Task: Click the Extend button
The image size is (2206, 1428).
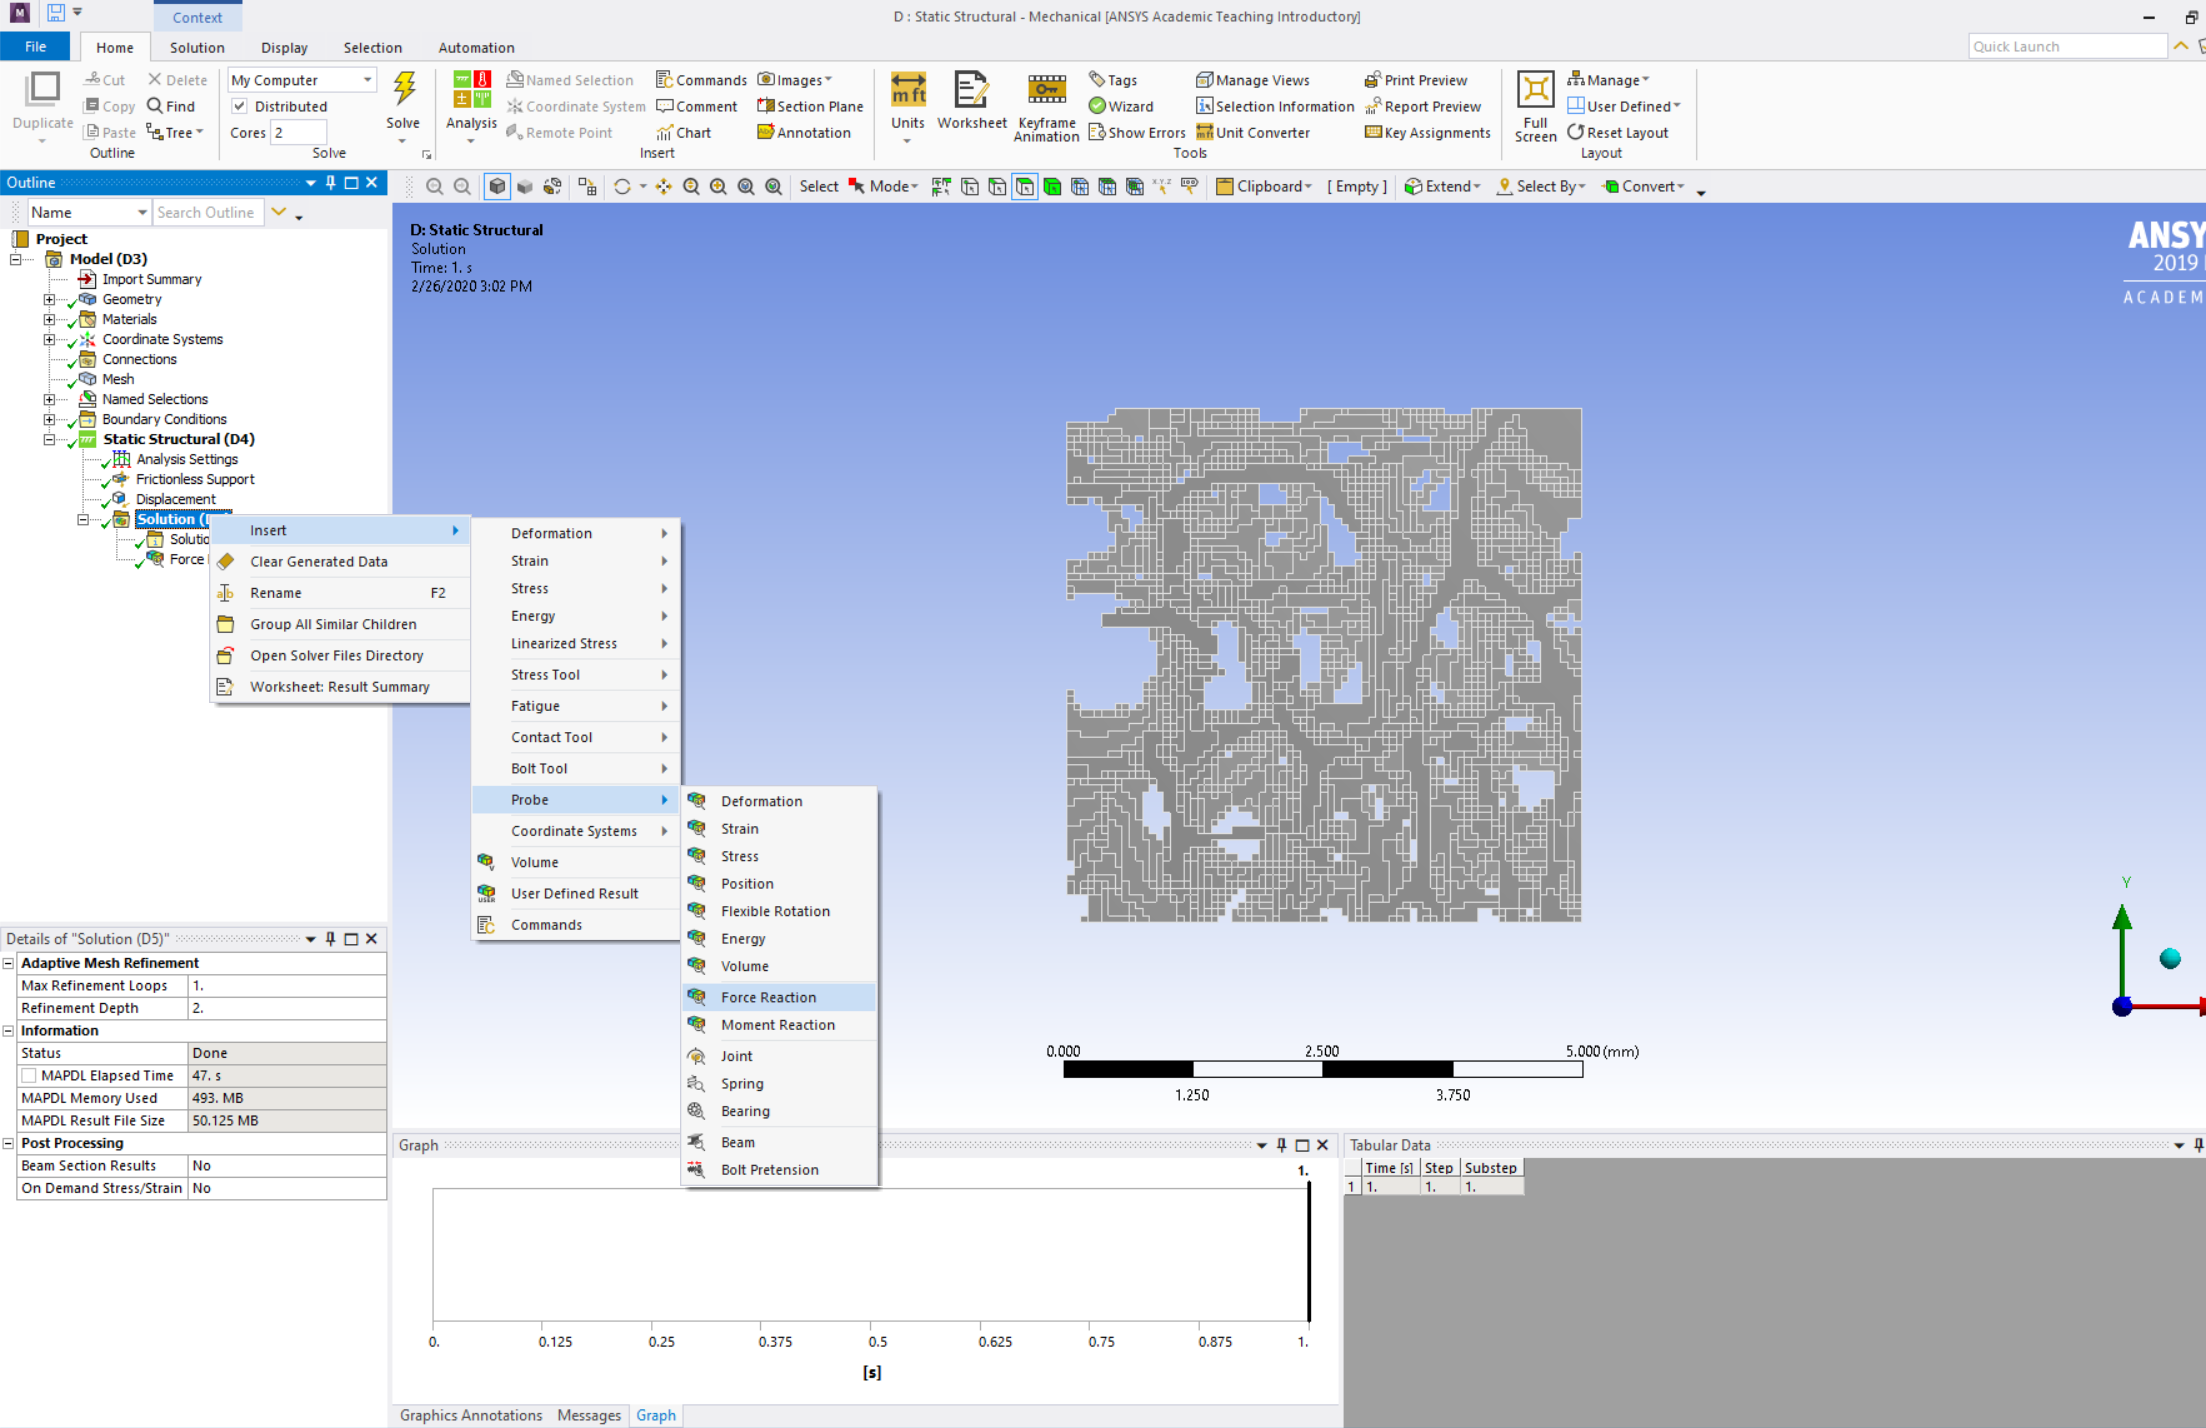Action: [x=1442, y=186]
